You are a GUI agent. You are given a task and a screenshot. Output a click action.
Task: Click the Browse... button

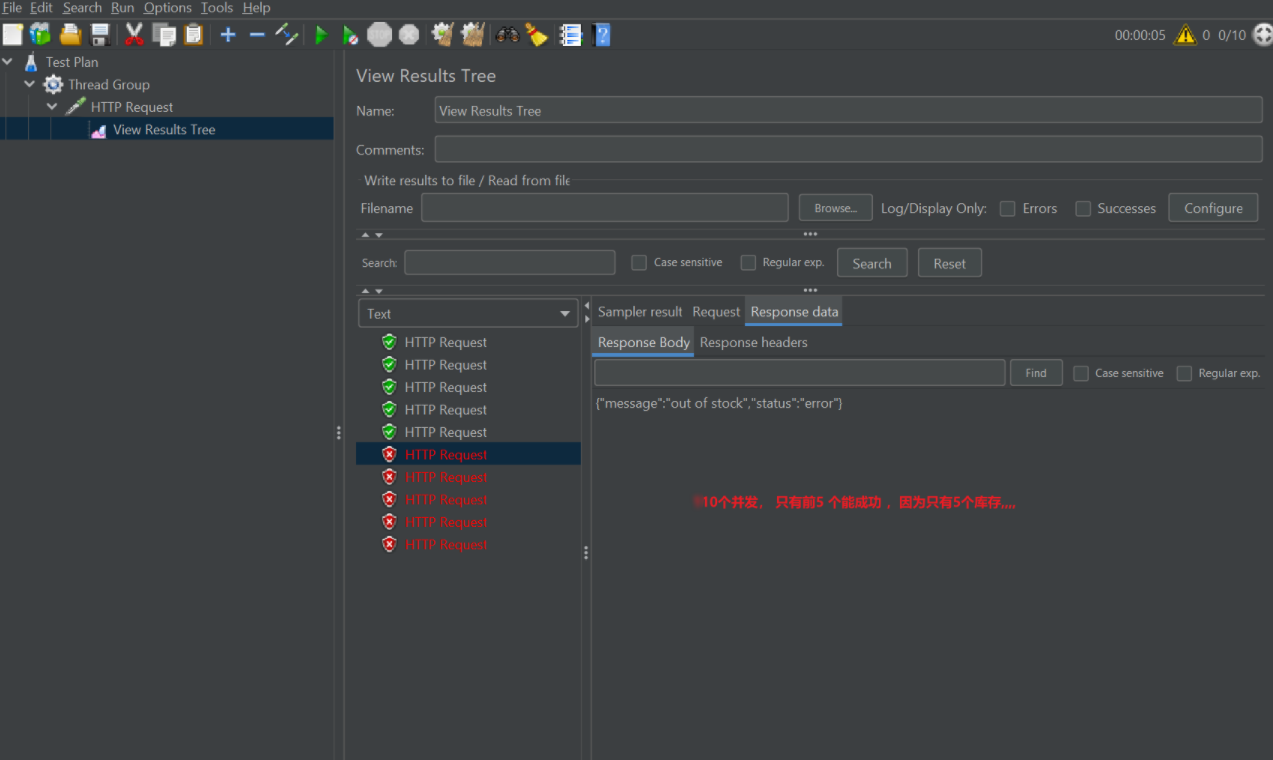coord(836,208)
